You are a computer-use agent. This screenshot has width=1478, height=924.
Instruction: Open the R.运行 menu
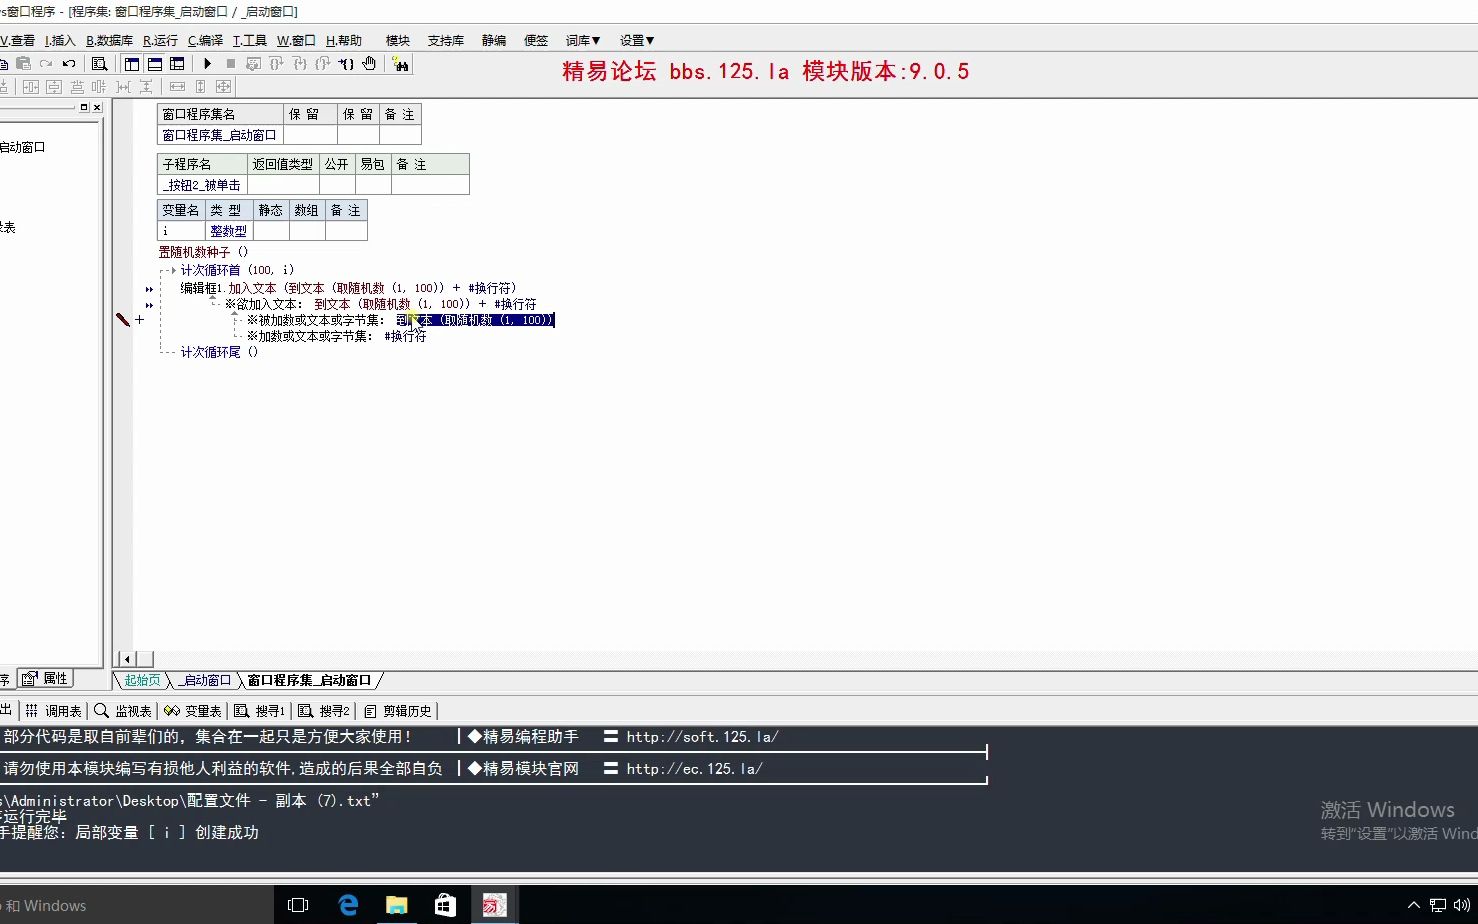point(159,40)
